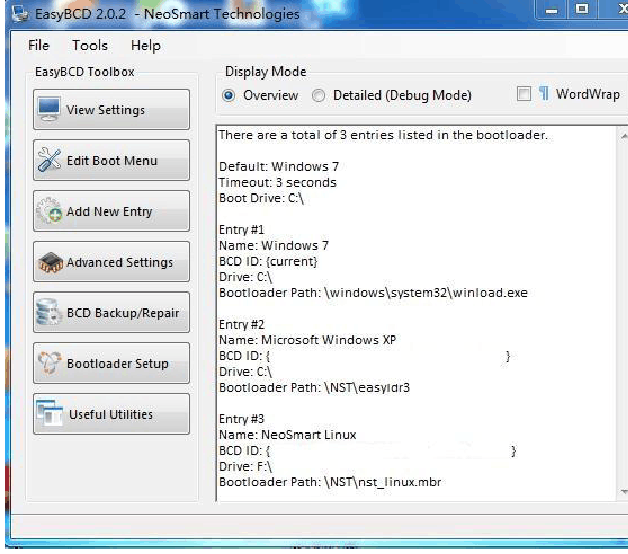Open Bootloader Setup button label
Viewport: 628px width, 554px height.
118,364
